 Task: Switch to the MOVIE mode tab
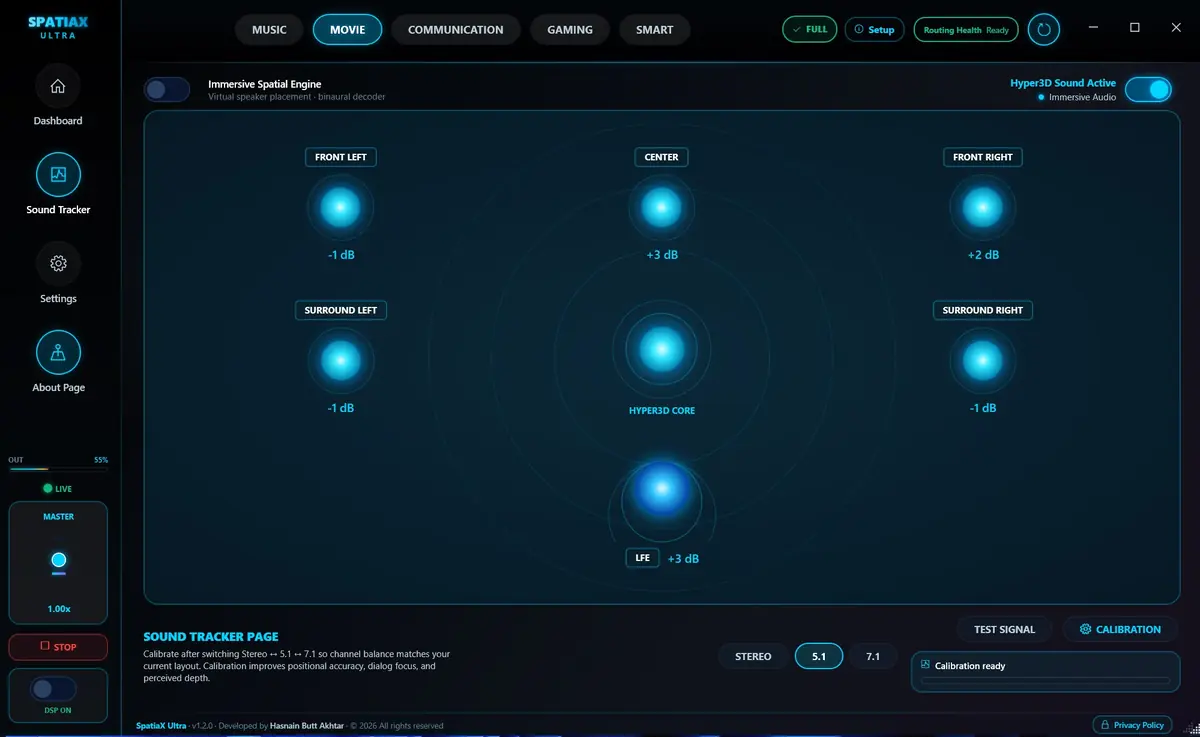tap(347, 29)
